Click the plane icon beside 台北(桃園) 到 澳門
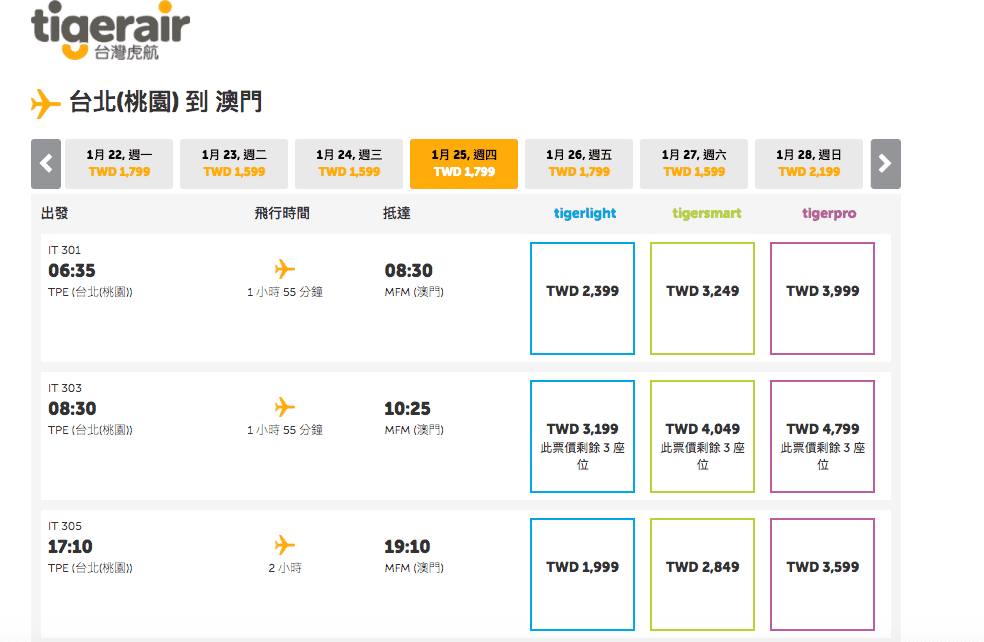Viewport: 984px width, 642px height. click(x=45, y=103)
